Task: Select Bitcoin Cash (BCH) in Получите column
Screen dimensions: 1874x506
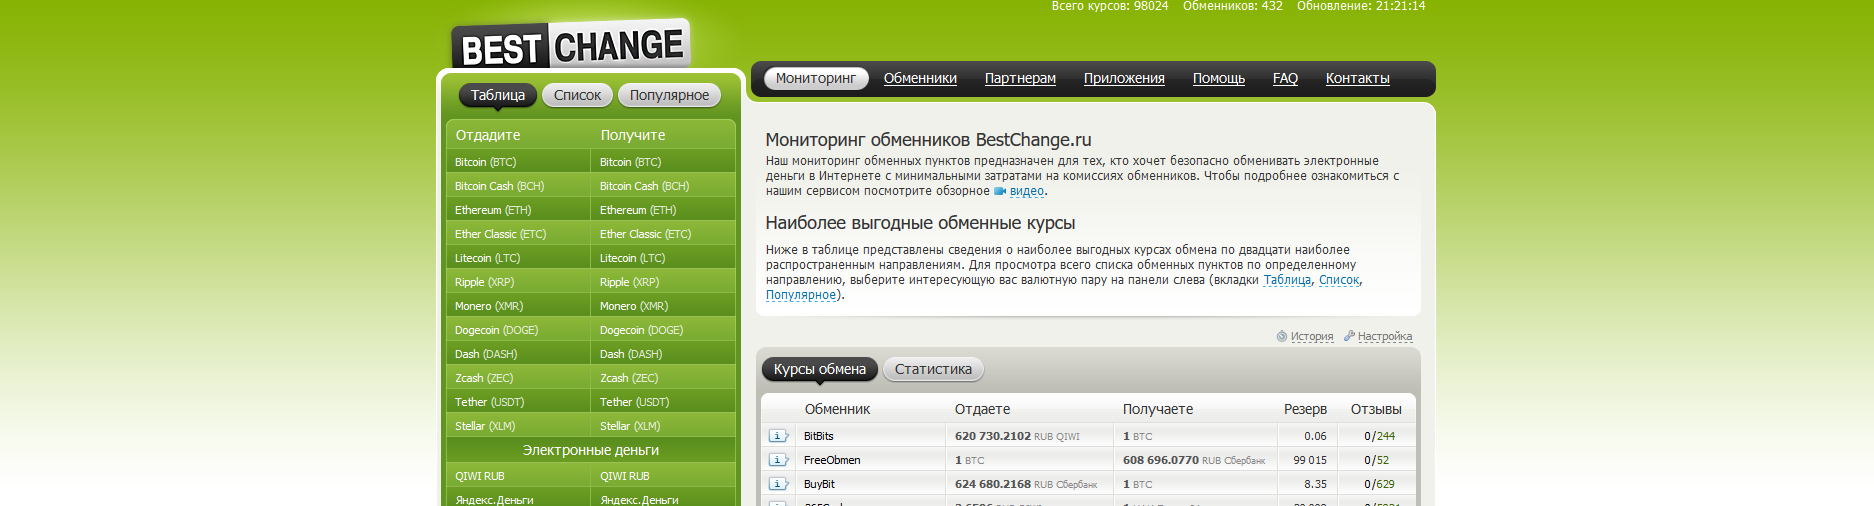Action: coord(663,186)
